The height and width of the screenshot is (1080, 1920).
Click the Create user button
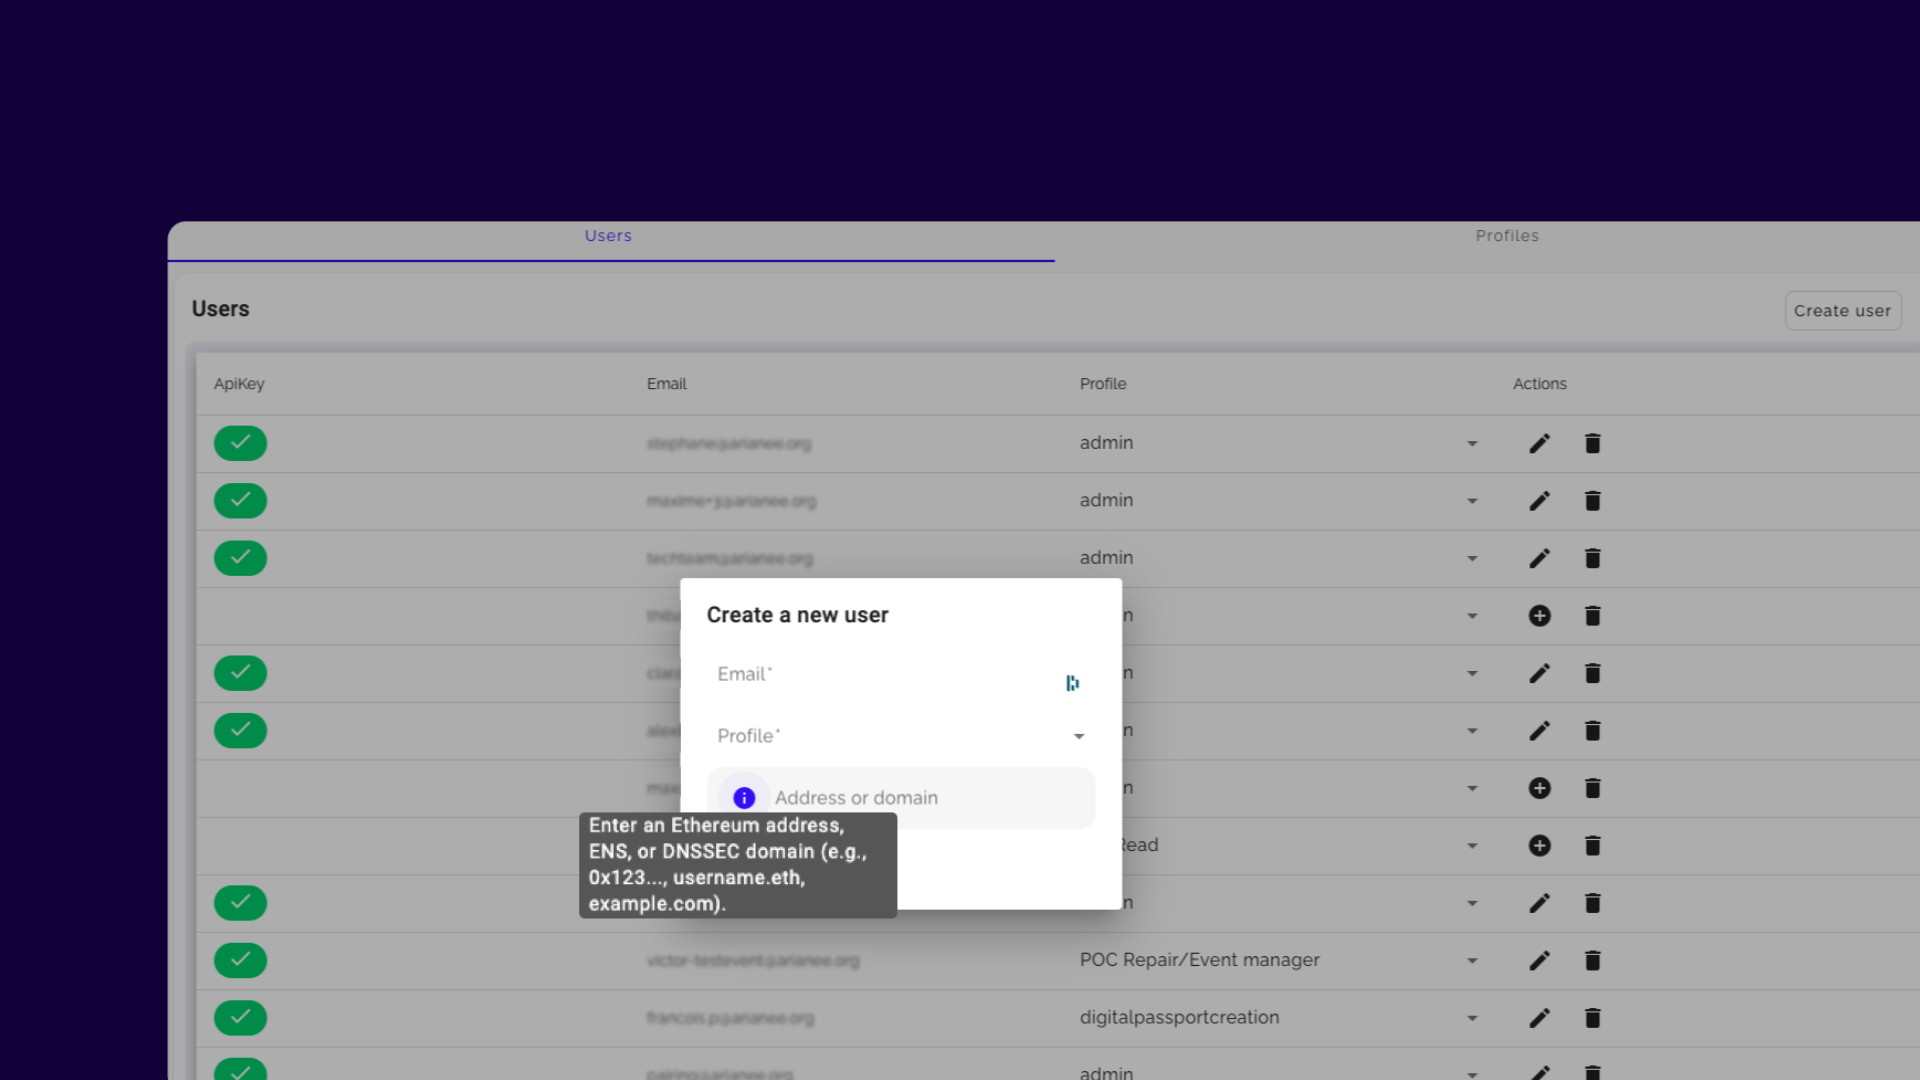tap(1842, 311)
